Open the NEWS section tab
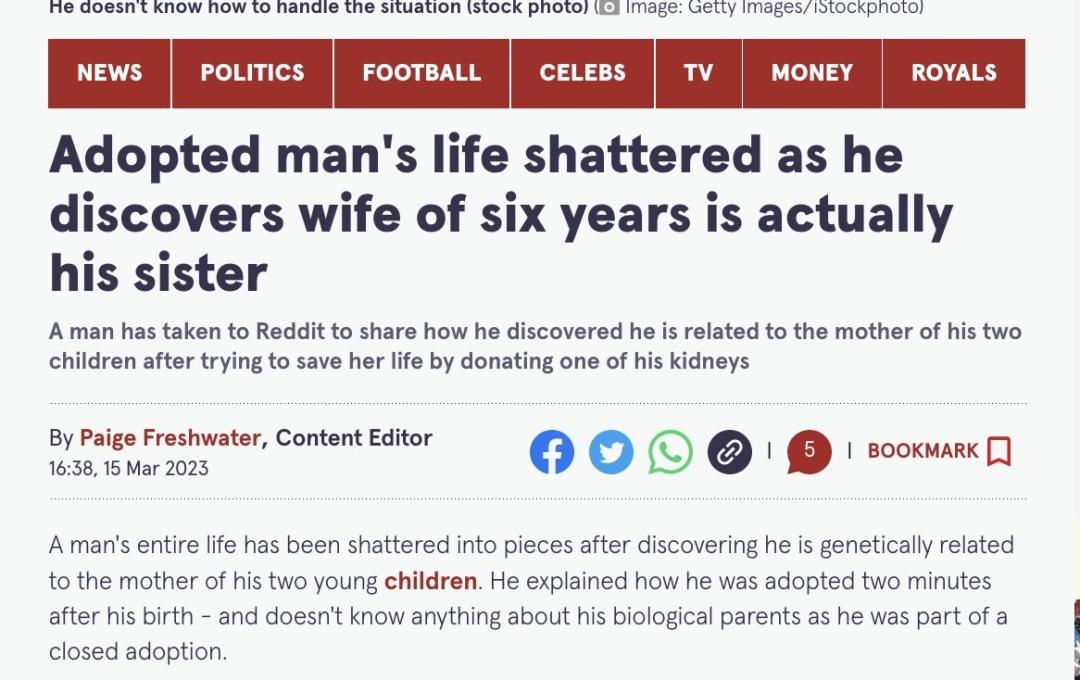The width and height of the screenshot is (1080, 680). pyautogui.click(x=110, y=73)
